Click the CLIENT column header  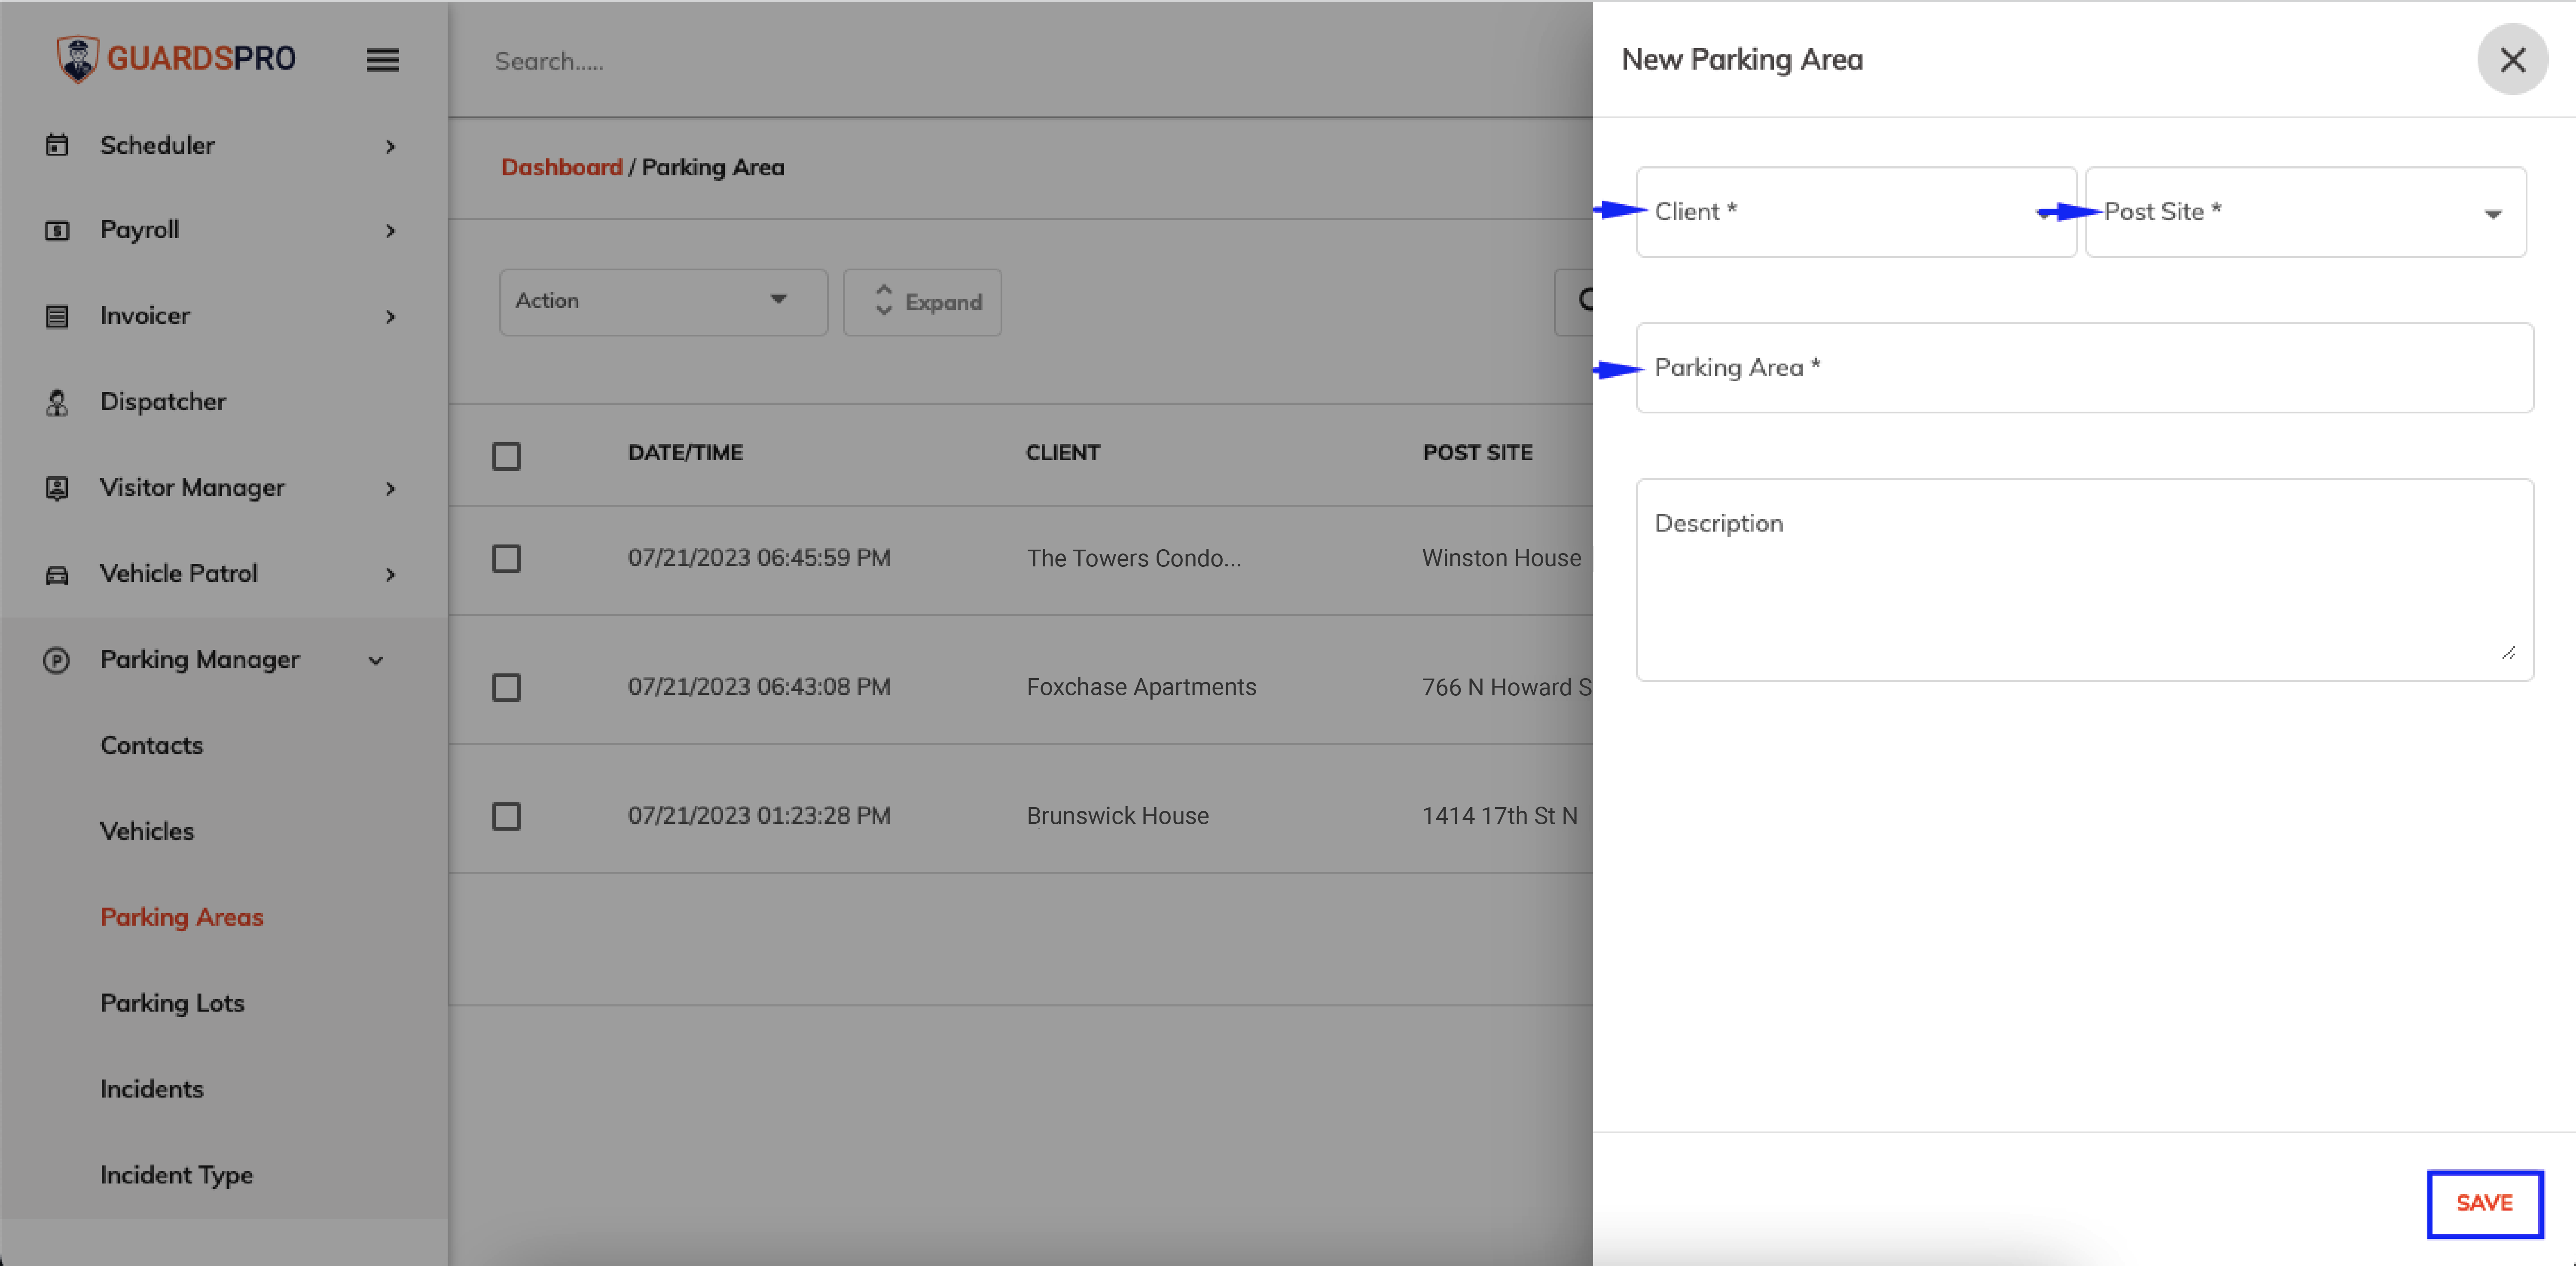click(1062, 453)
